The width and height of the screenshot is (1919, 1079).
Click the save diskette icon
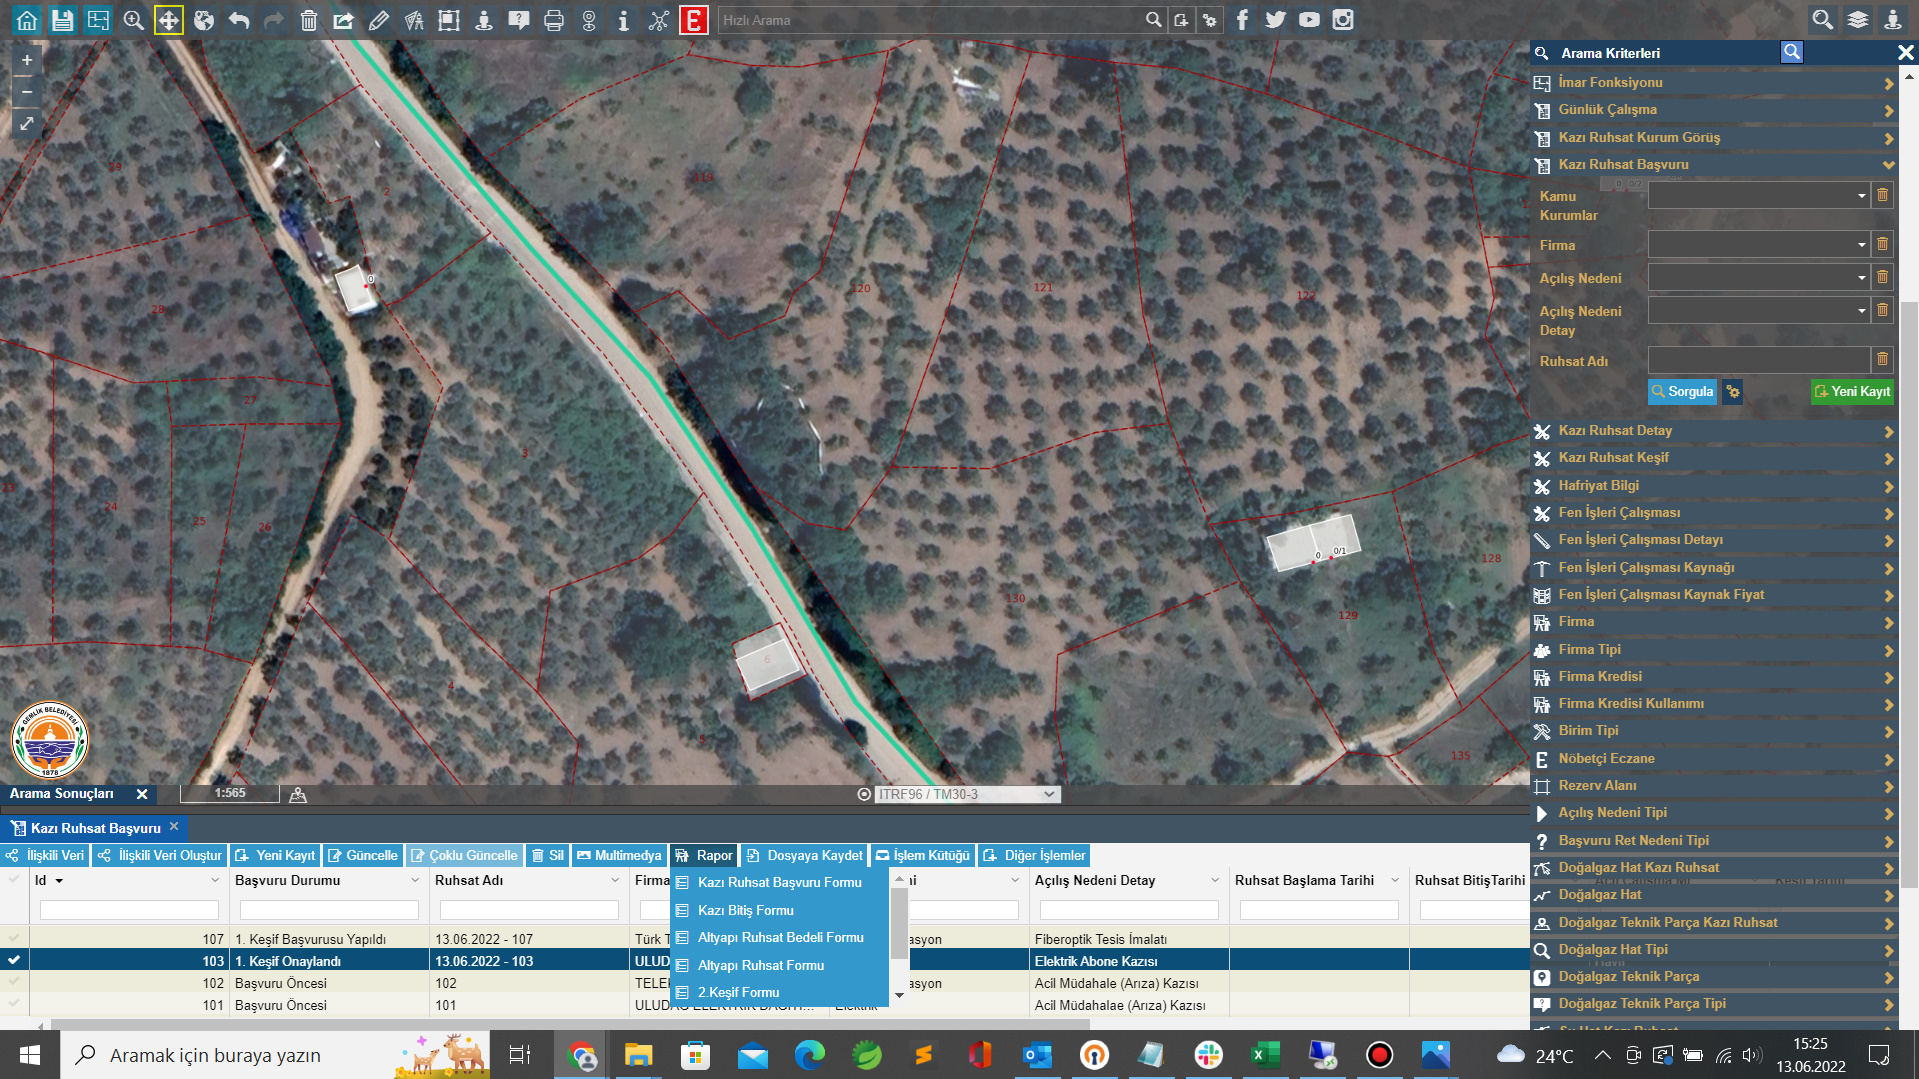62,20
